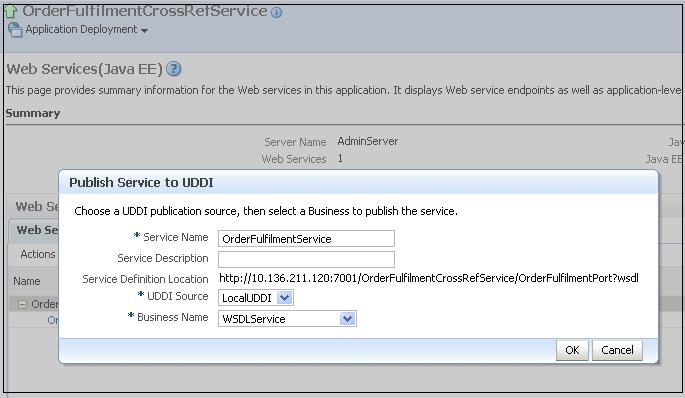The height and width of the screenshot is (398, 685).
Task: Click the green up-arrow application status icon
Action: click(x=10, y=11)
